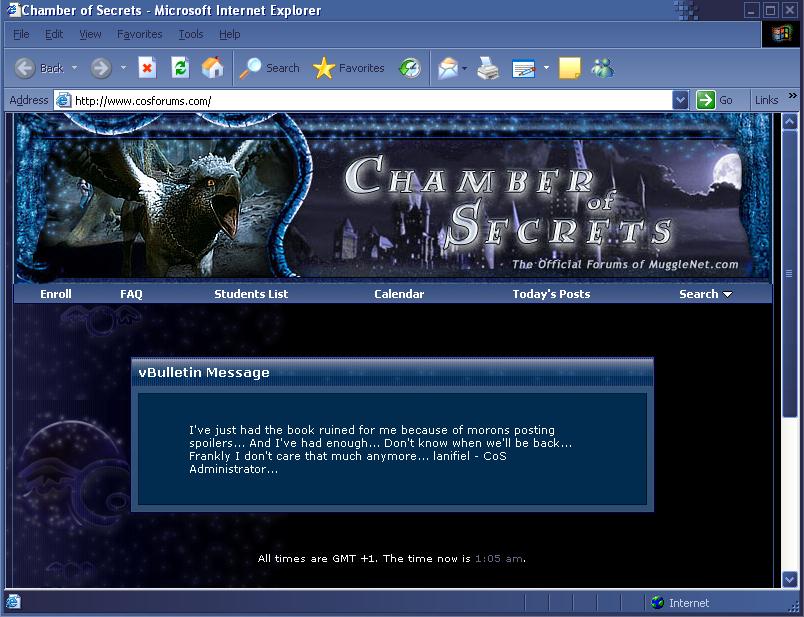Open the Edit menu
The height and width of the screenshot is (617, 804).
(54, 34)
